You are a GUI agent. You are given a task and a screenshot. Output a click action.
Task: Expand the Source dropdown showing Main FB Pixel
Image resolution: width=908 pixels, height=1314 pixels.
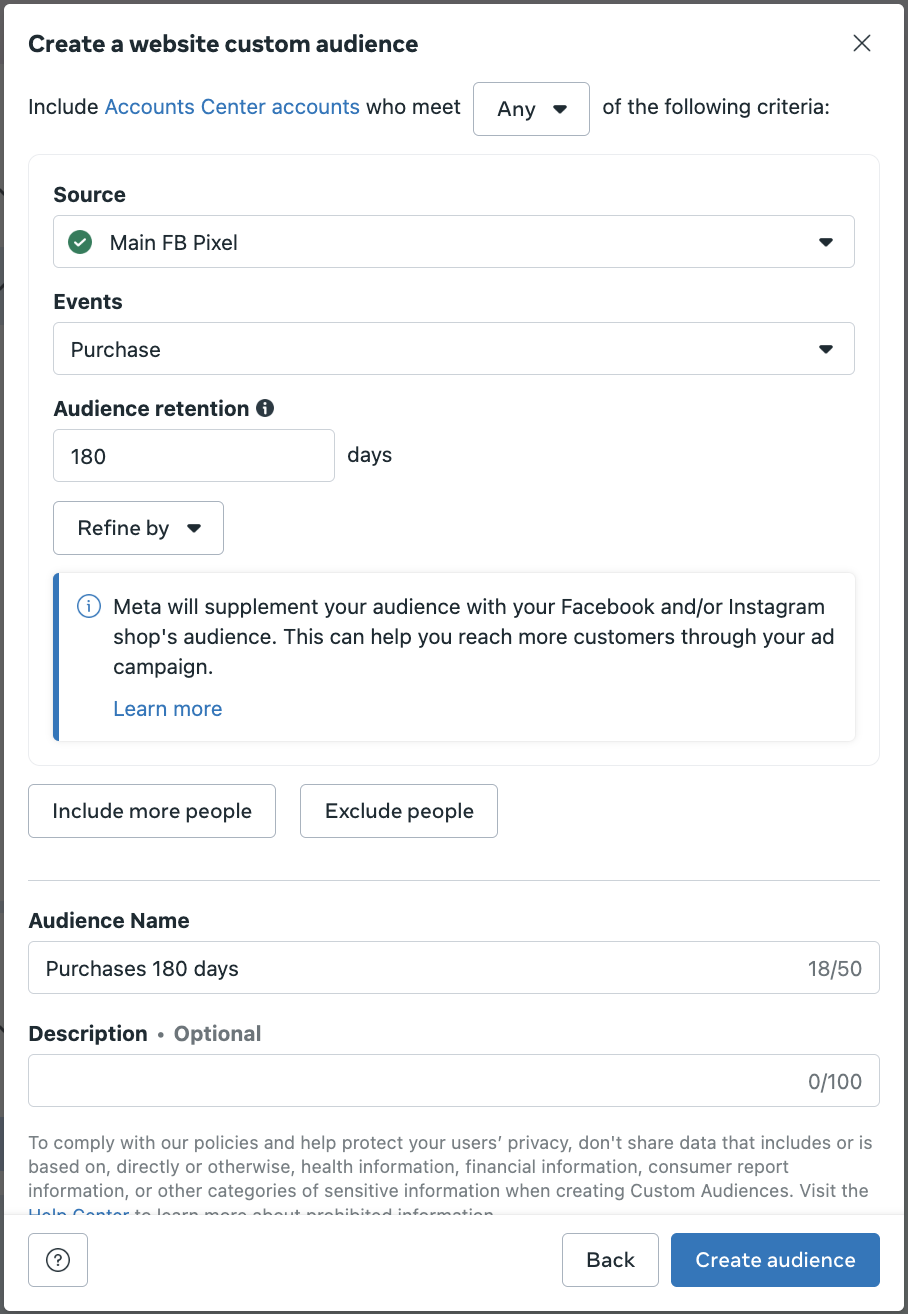click(453, 242)
